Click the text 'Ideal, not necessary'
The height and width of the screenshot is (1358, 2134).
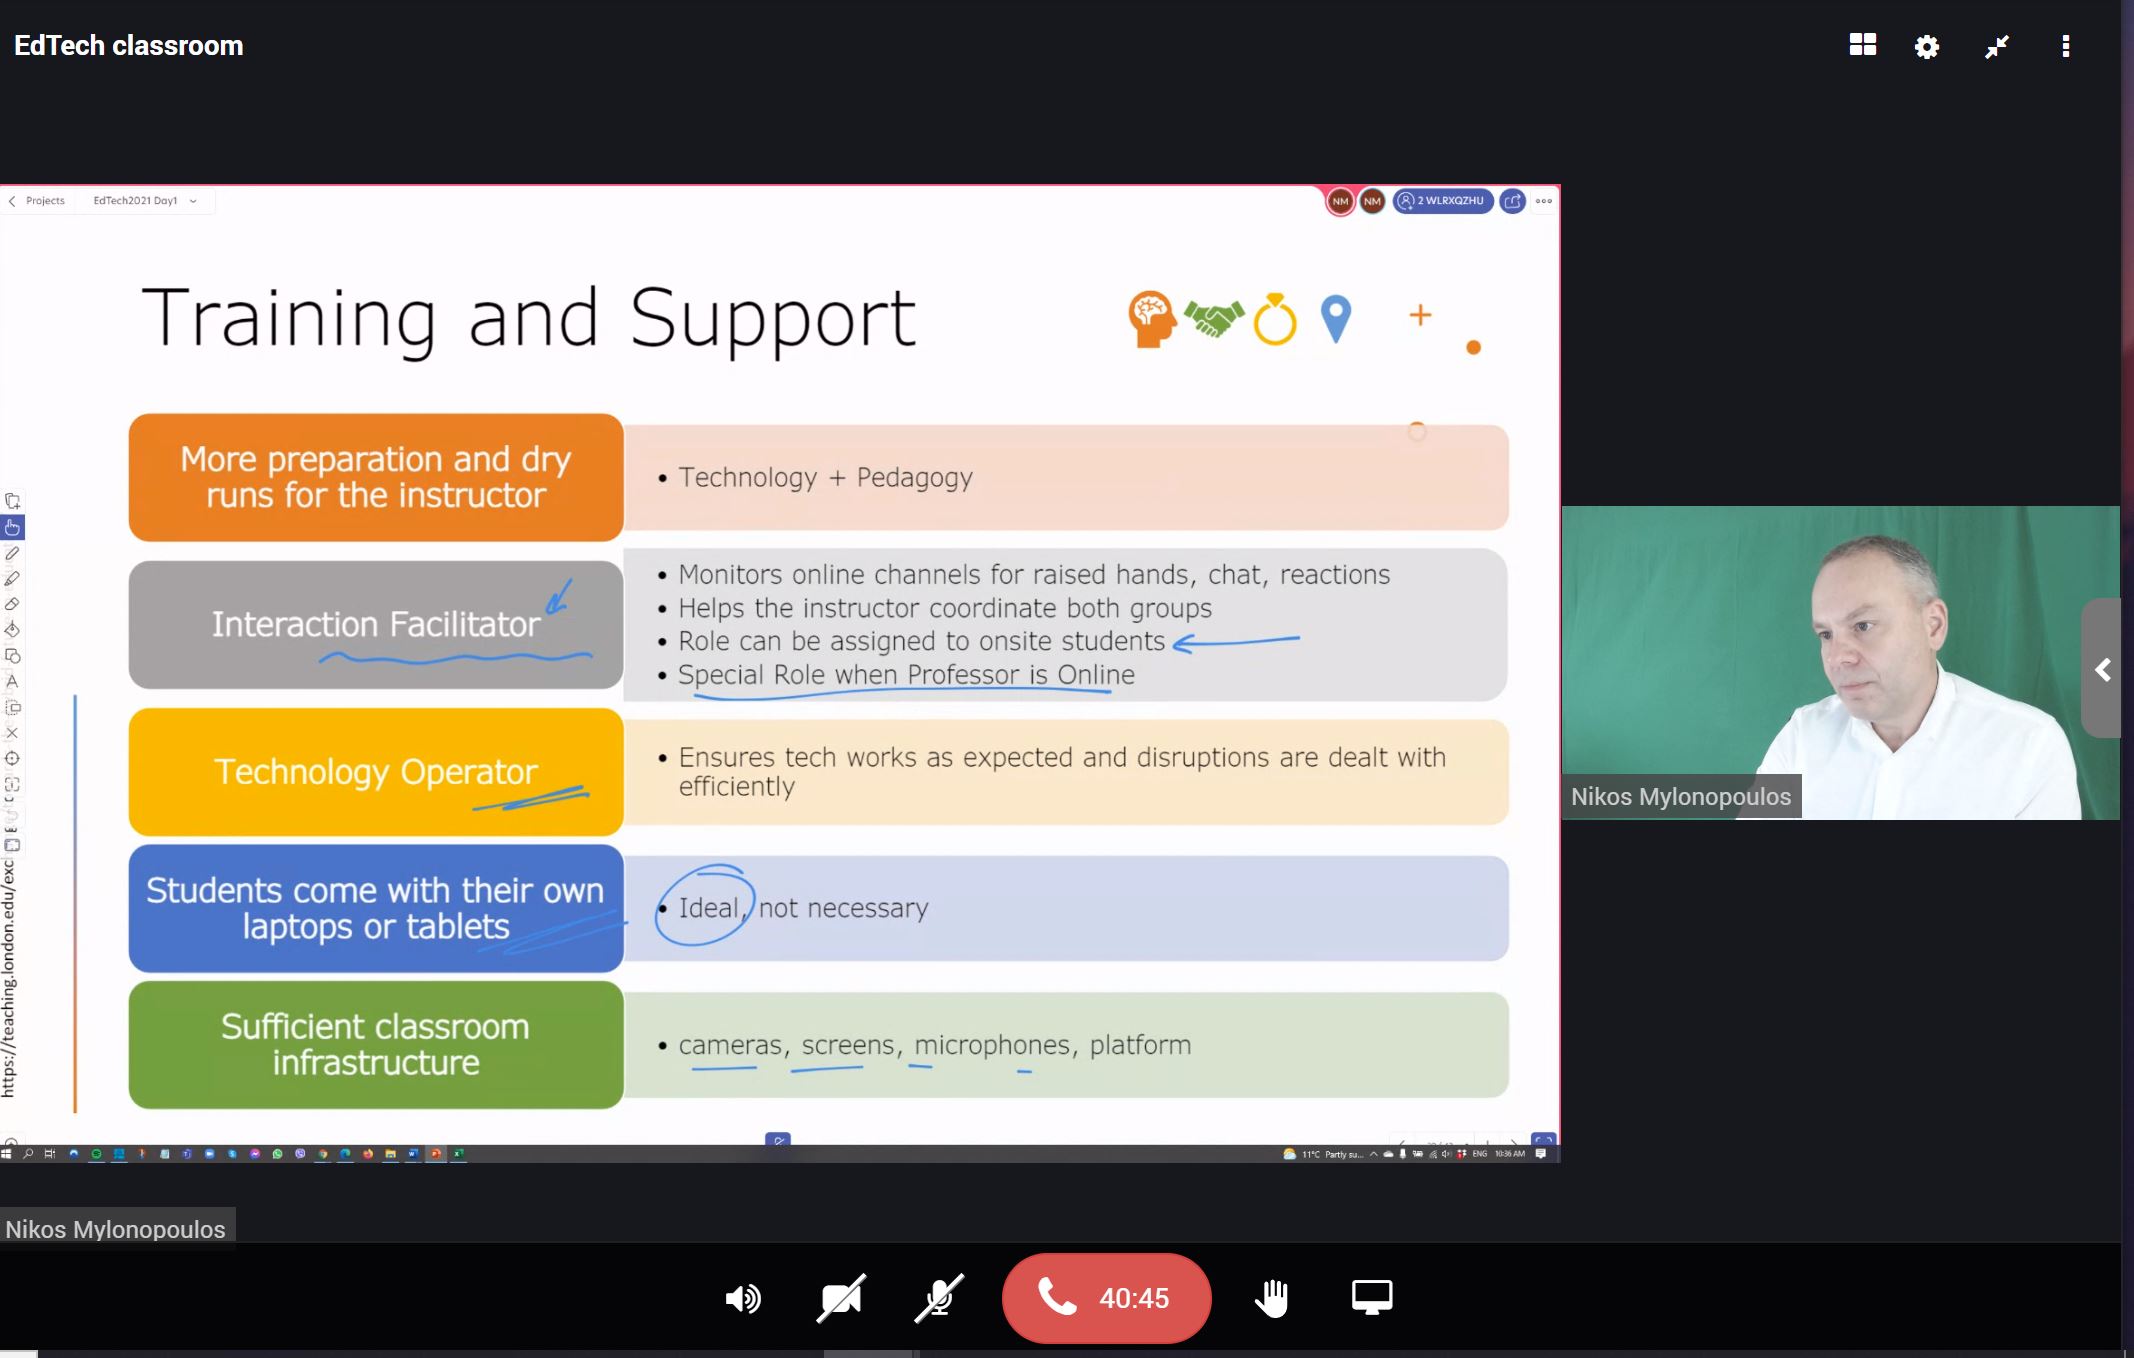pyautogui.click(x=803, y=908)
